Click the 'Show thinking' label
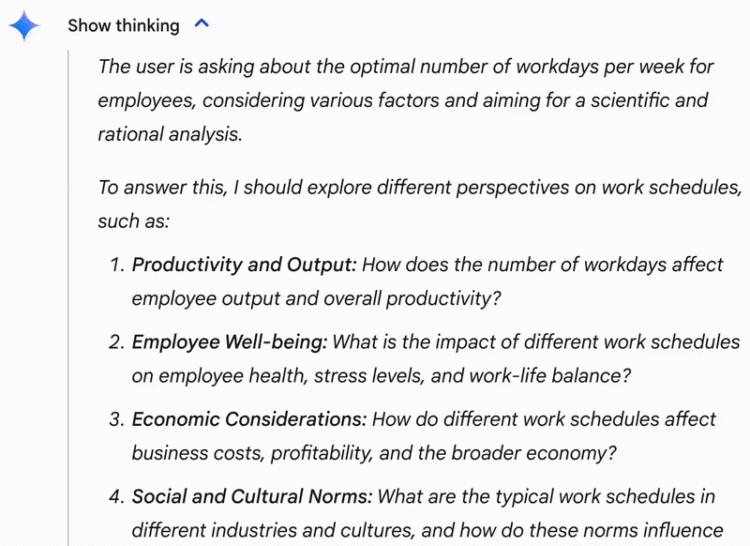The image size is (750, 546). (x=123, y=25)
